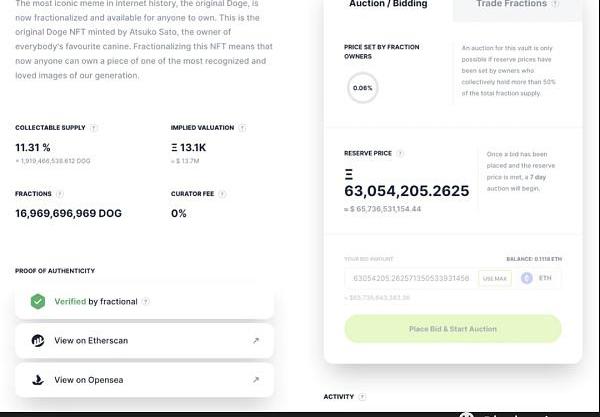Click the help icon beside Implied Valuation

point(242,128)
